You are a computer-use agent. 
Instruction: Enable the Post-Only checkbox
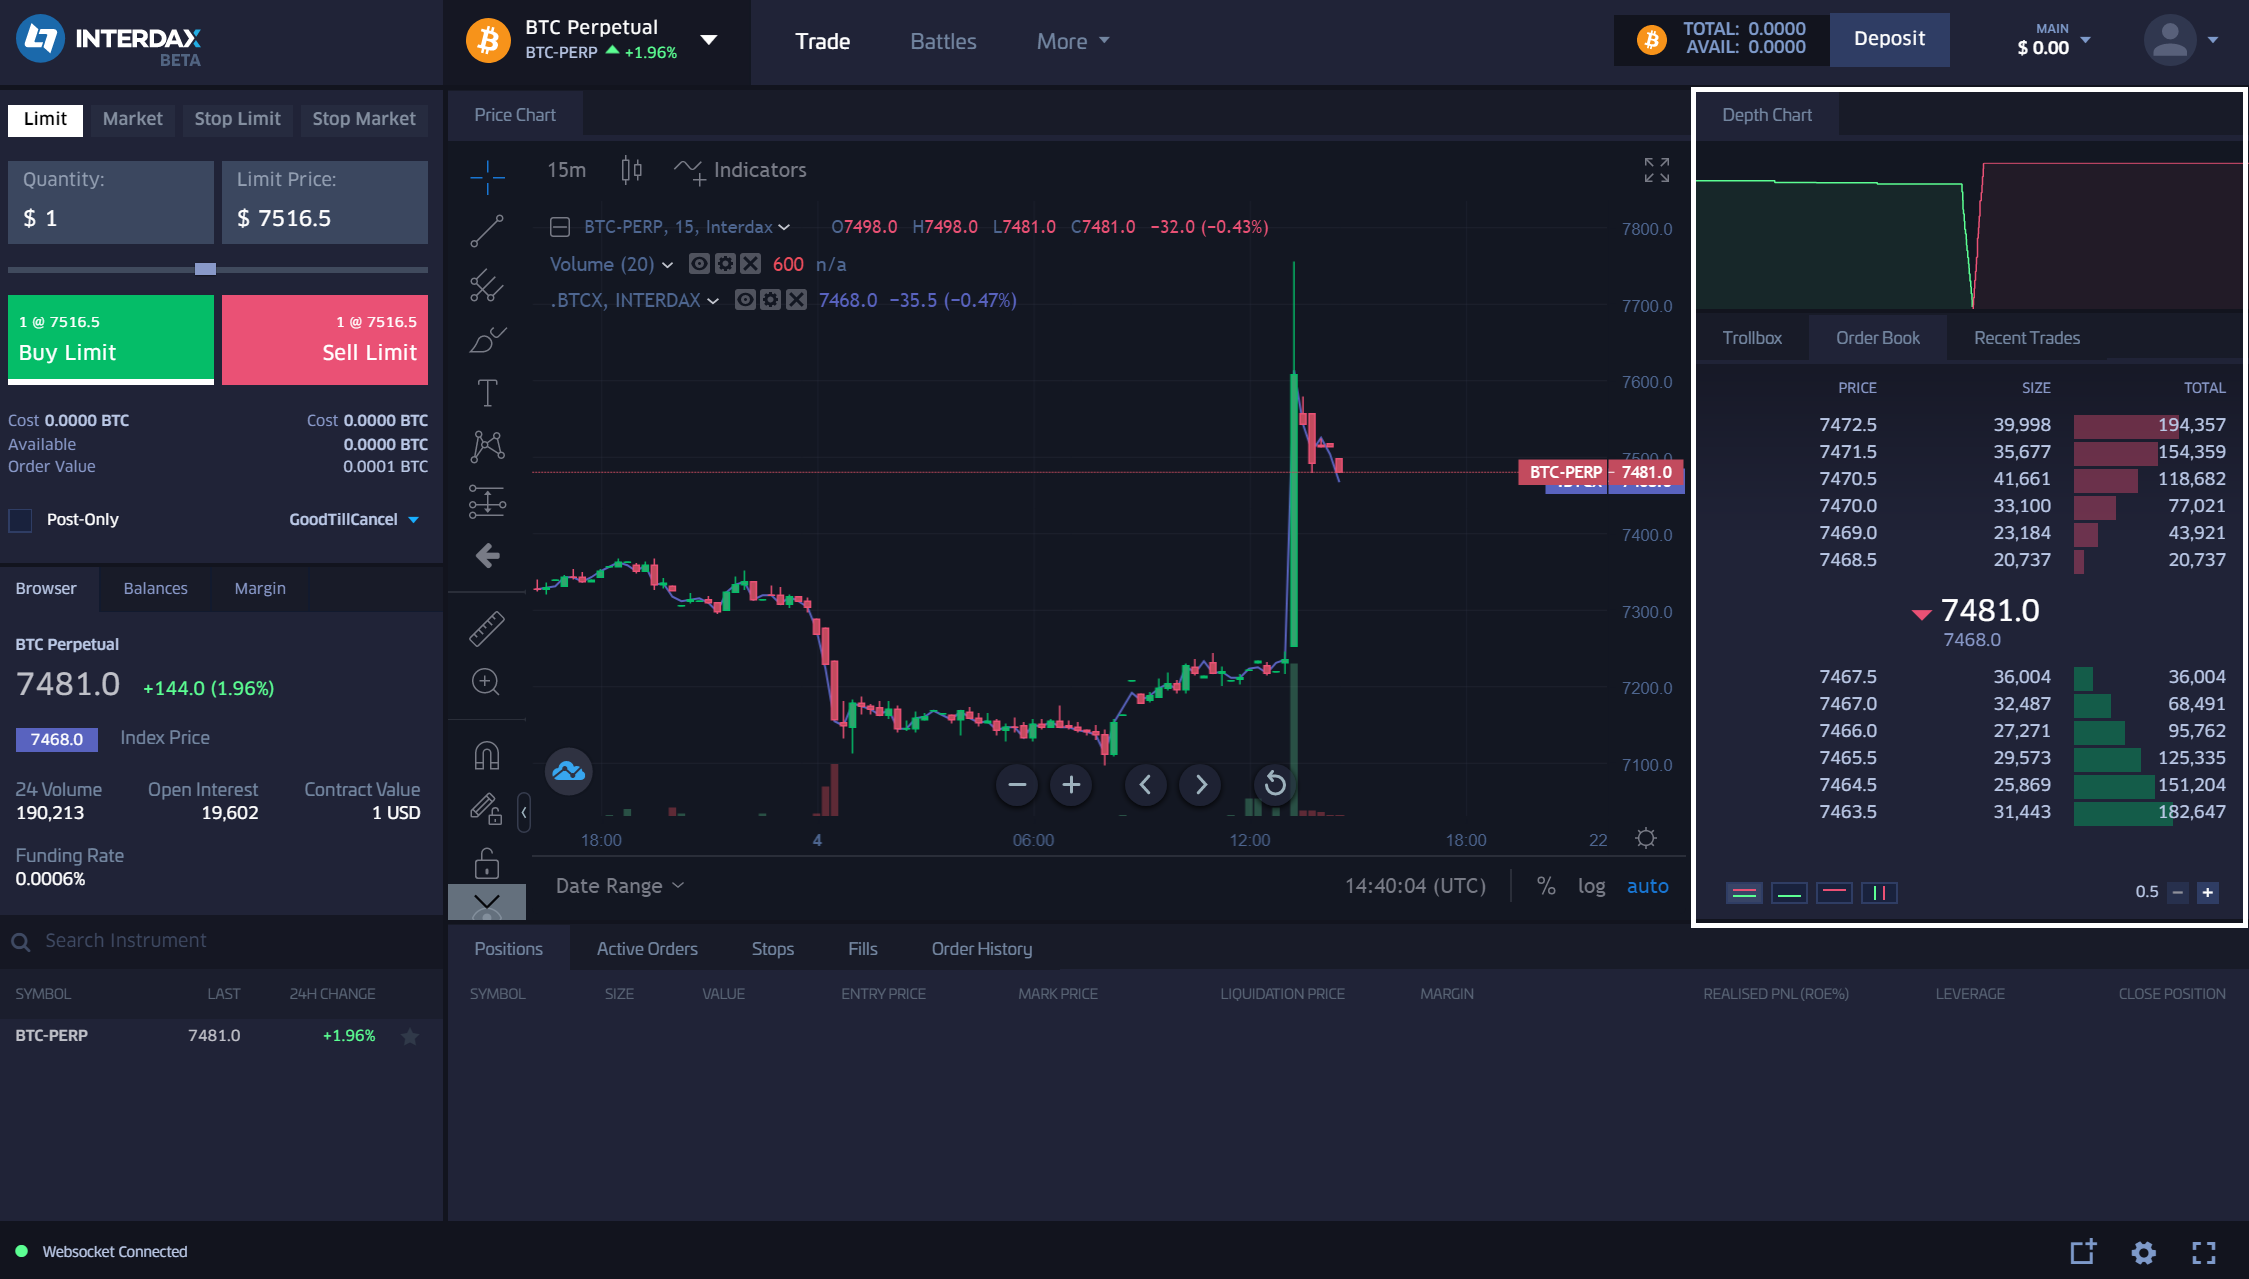(20, 520)
